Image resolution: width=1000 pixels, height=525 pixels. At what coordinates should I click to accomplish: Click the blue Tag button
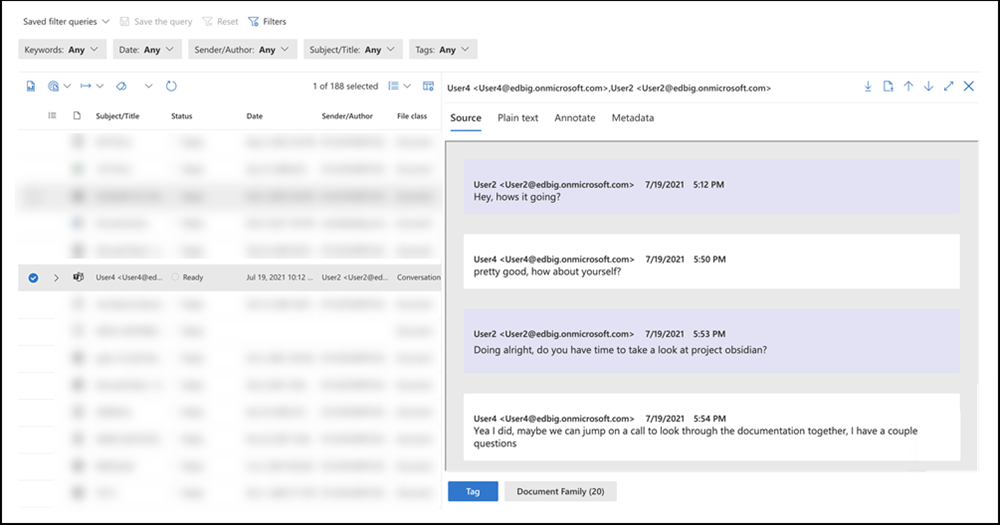[x=472, y=491]
